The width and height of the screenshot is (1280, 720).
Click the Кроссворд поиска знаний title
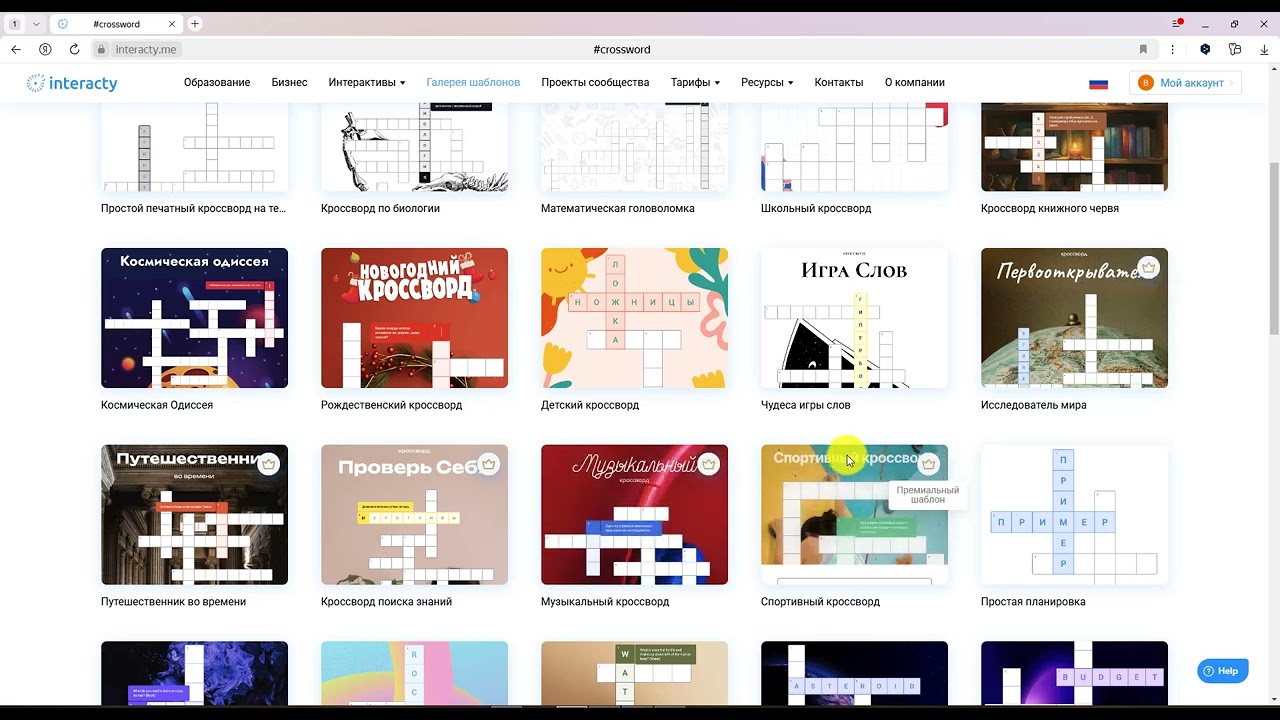click(386, 602)
